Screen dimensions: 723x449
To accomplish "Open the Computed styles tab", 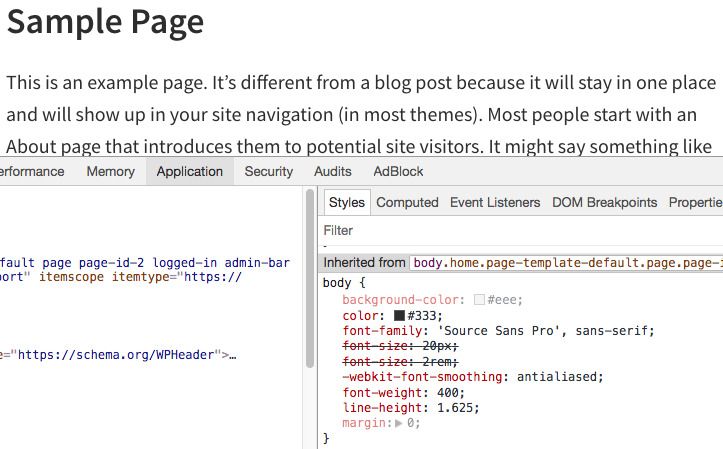I will [407, 202].
